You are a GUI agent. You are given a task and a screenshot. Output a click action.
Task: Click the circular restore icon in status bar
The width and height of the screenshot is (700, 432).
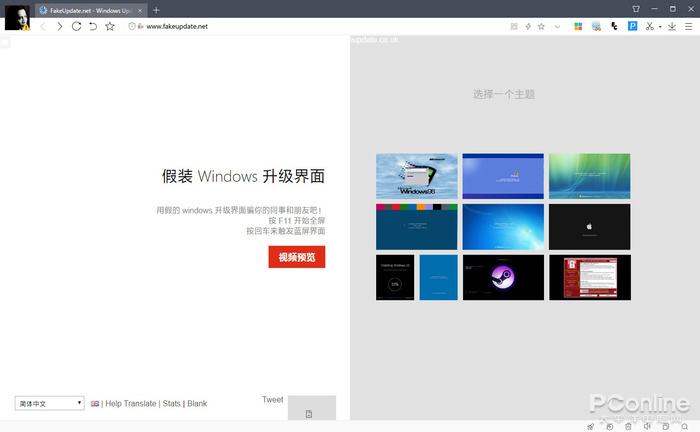(x=610, y=427)
